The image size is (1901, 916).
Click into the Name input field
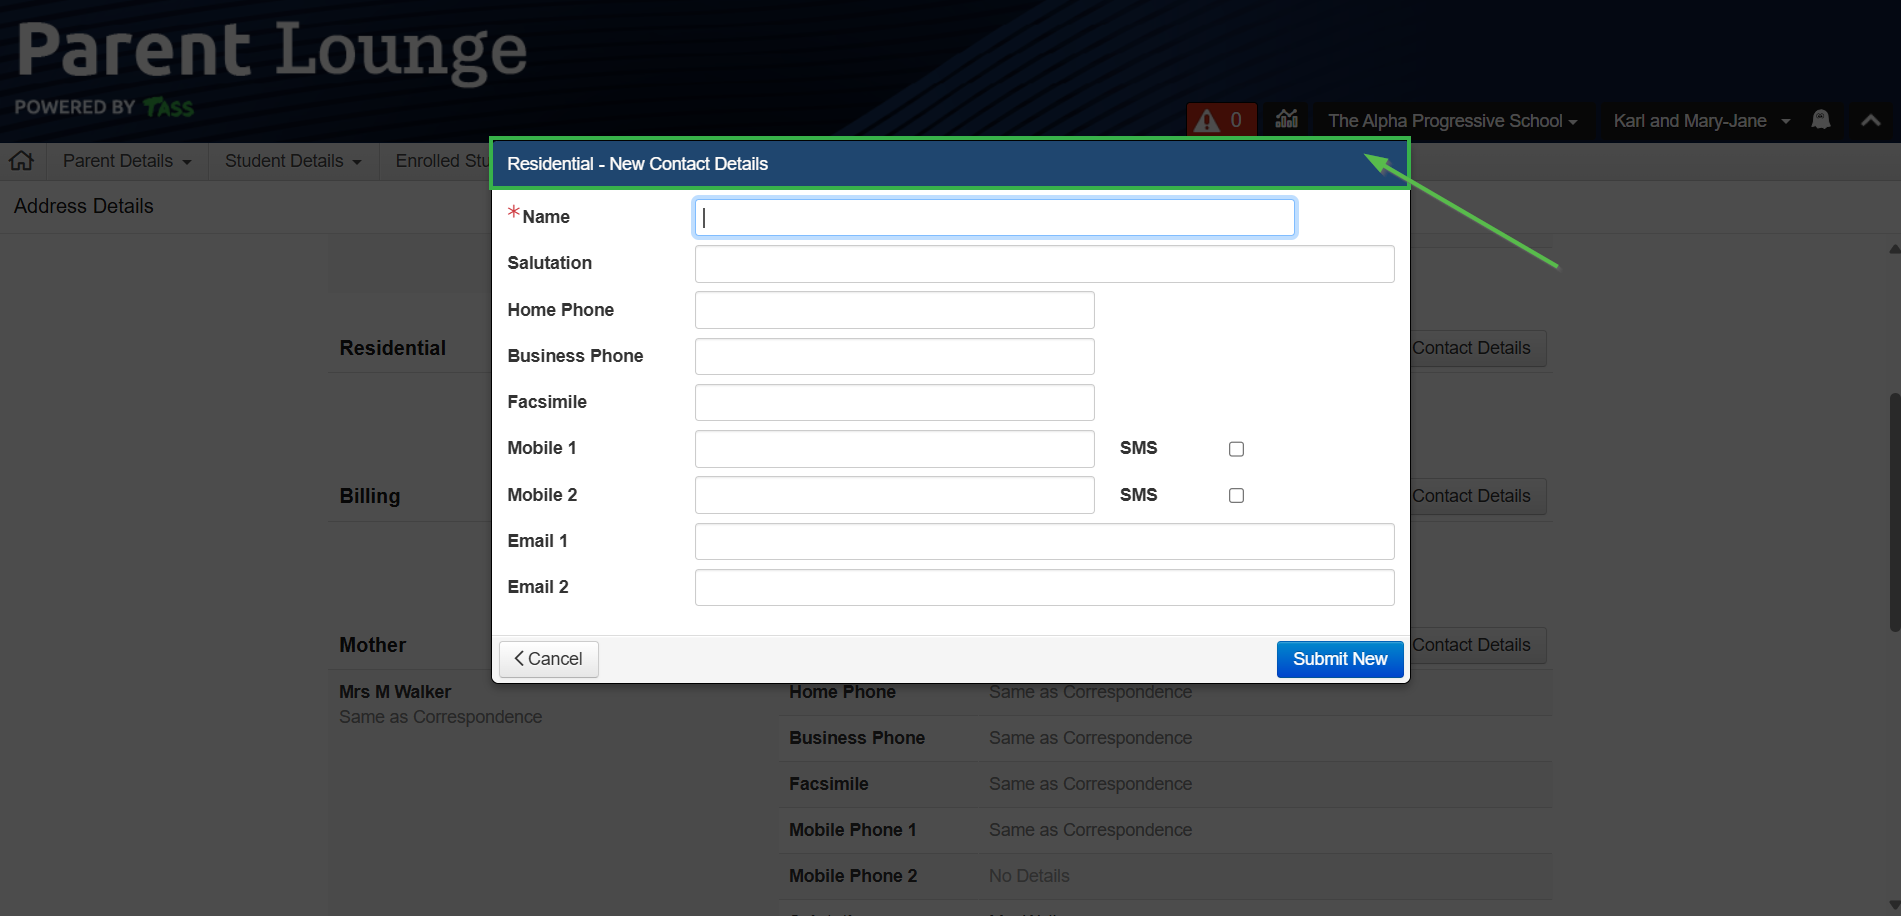(994, 218)
